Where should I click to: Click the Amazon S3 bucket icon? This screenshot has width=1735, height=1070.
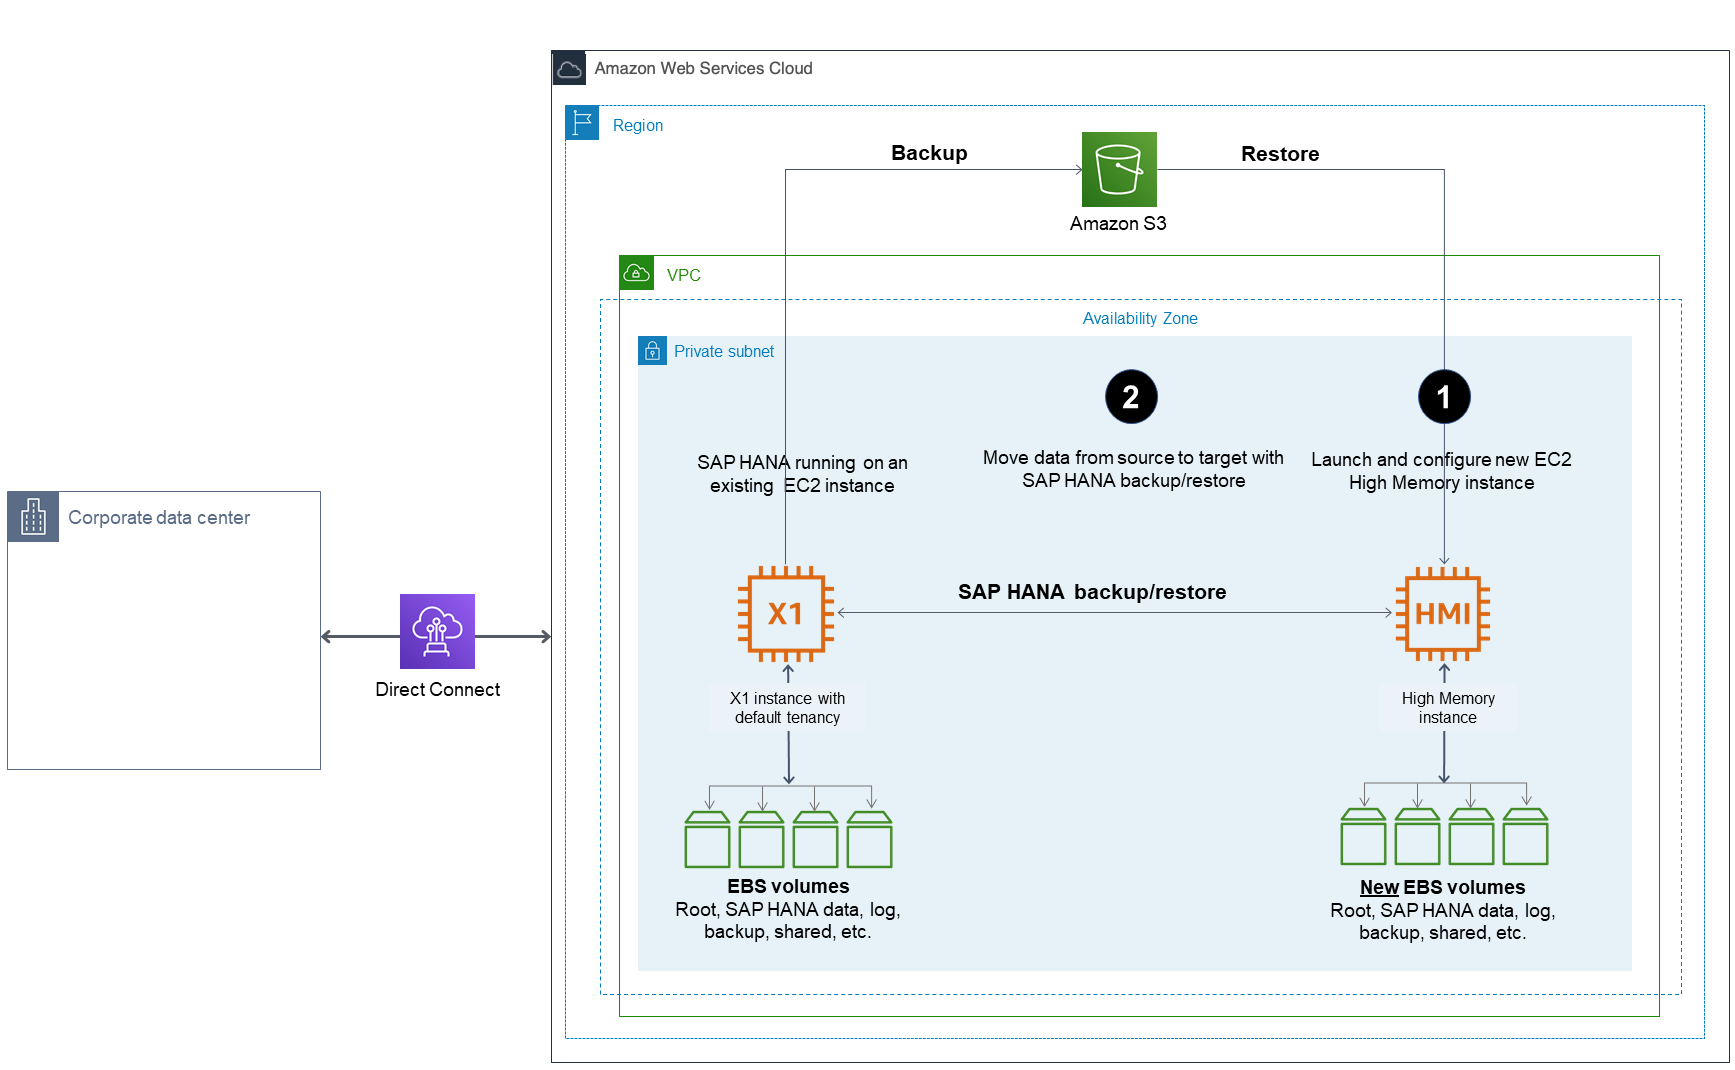(1118, 169)
